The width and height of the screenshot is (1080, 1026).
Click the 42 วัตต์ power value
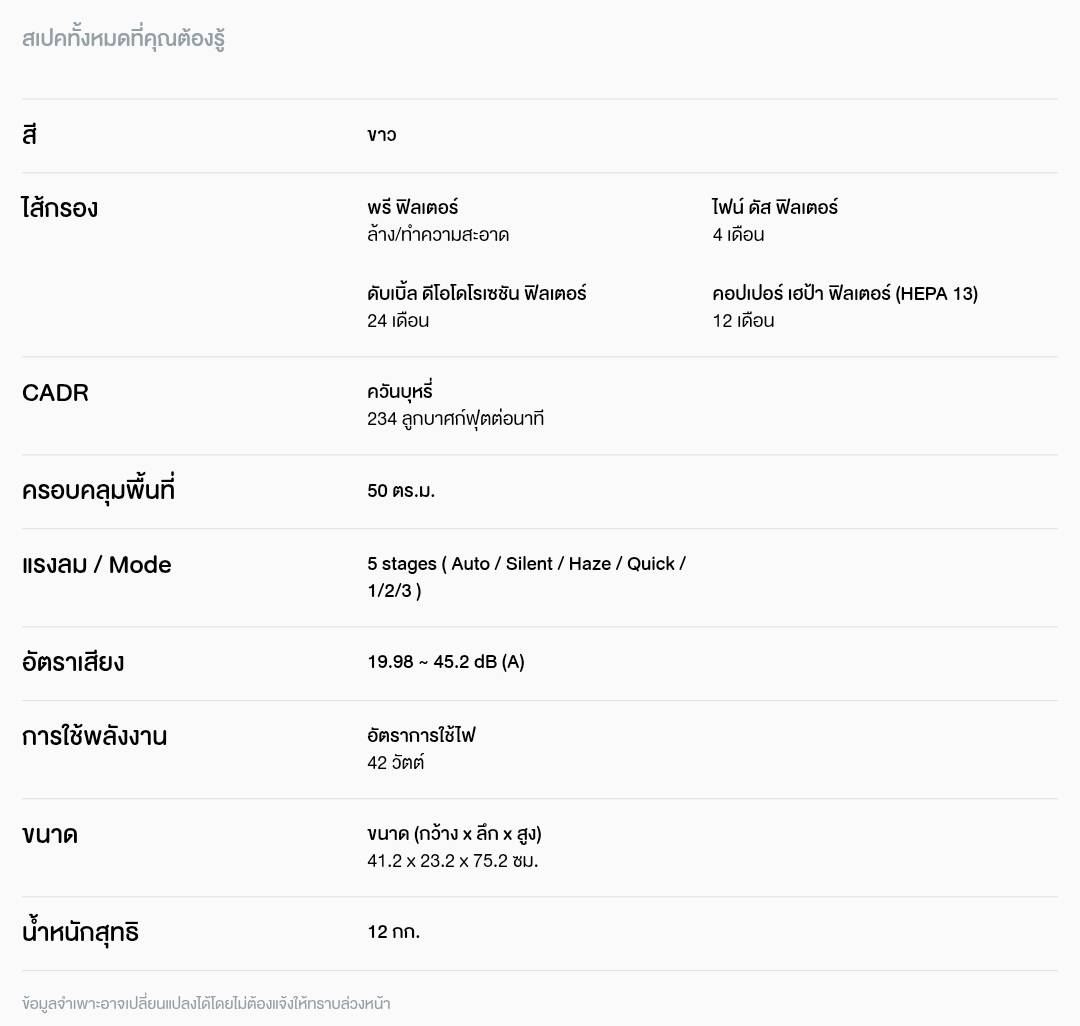(395, 763)
